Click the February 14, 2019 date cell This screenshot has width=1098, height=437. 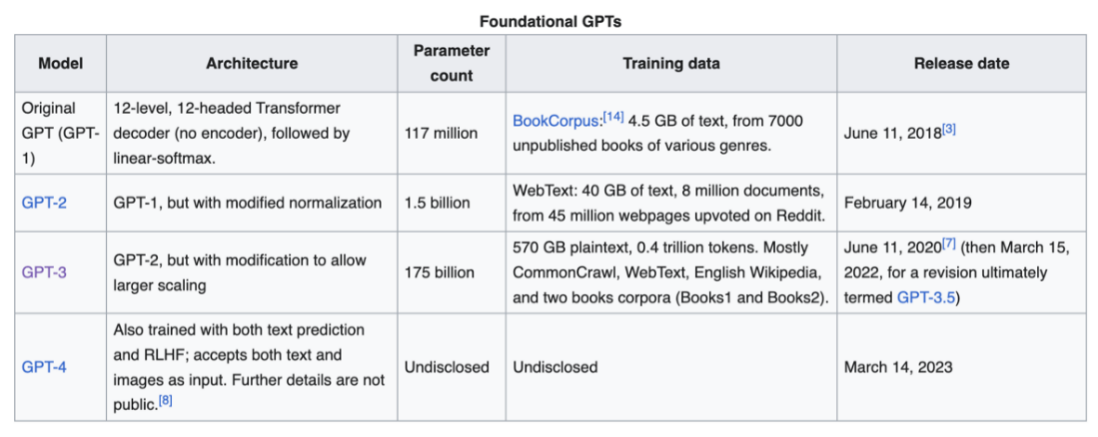[908, 202]
